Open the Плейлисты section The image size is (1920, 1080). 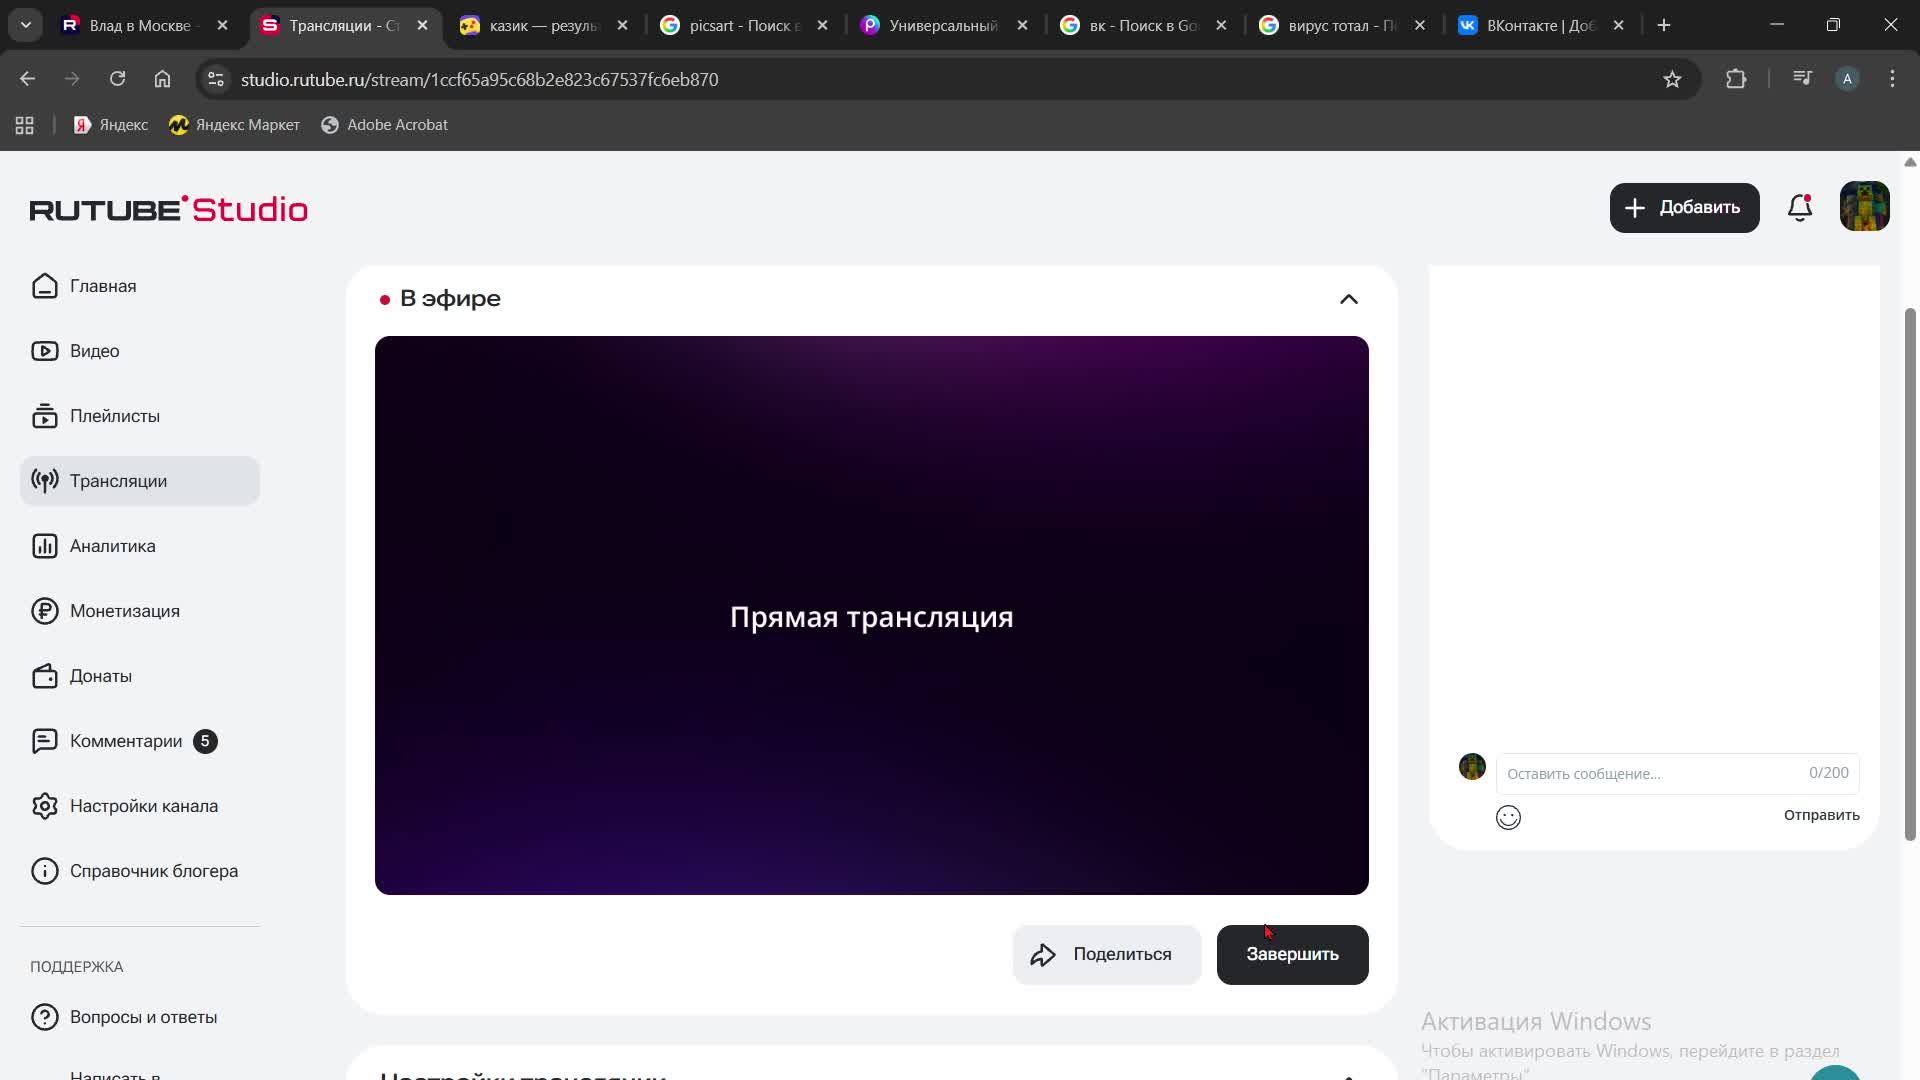click(x=115, y=415)
